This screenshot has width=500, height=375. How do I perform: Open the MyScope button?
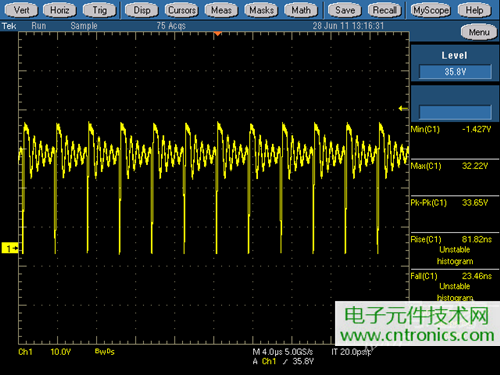point(431,10)
